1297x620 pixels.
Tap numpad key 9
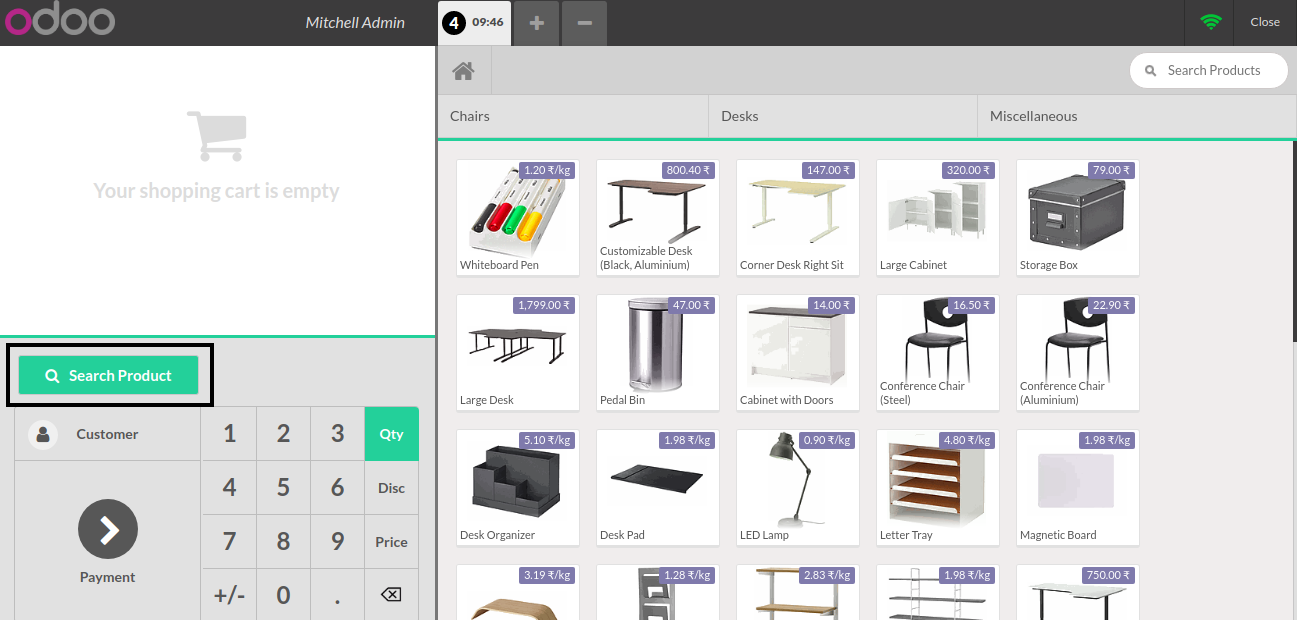point(337,542)
